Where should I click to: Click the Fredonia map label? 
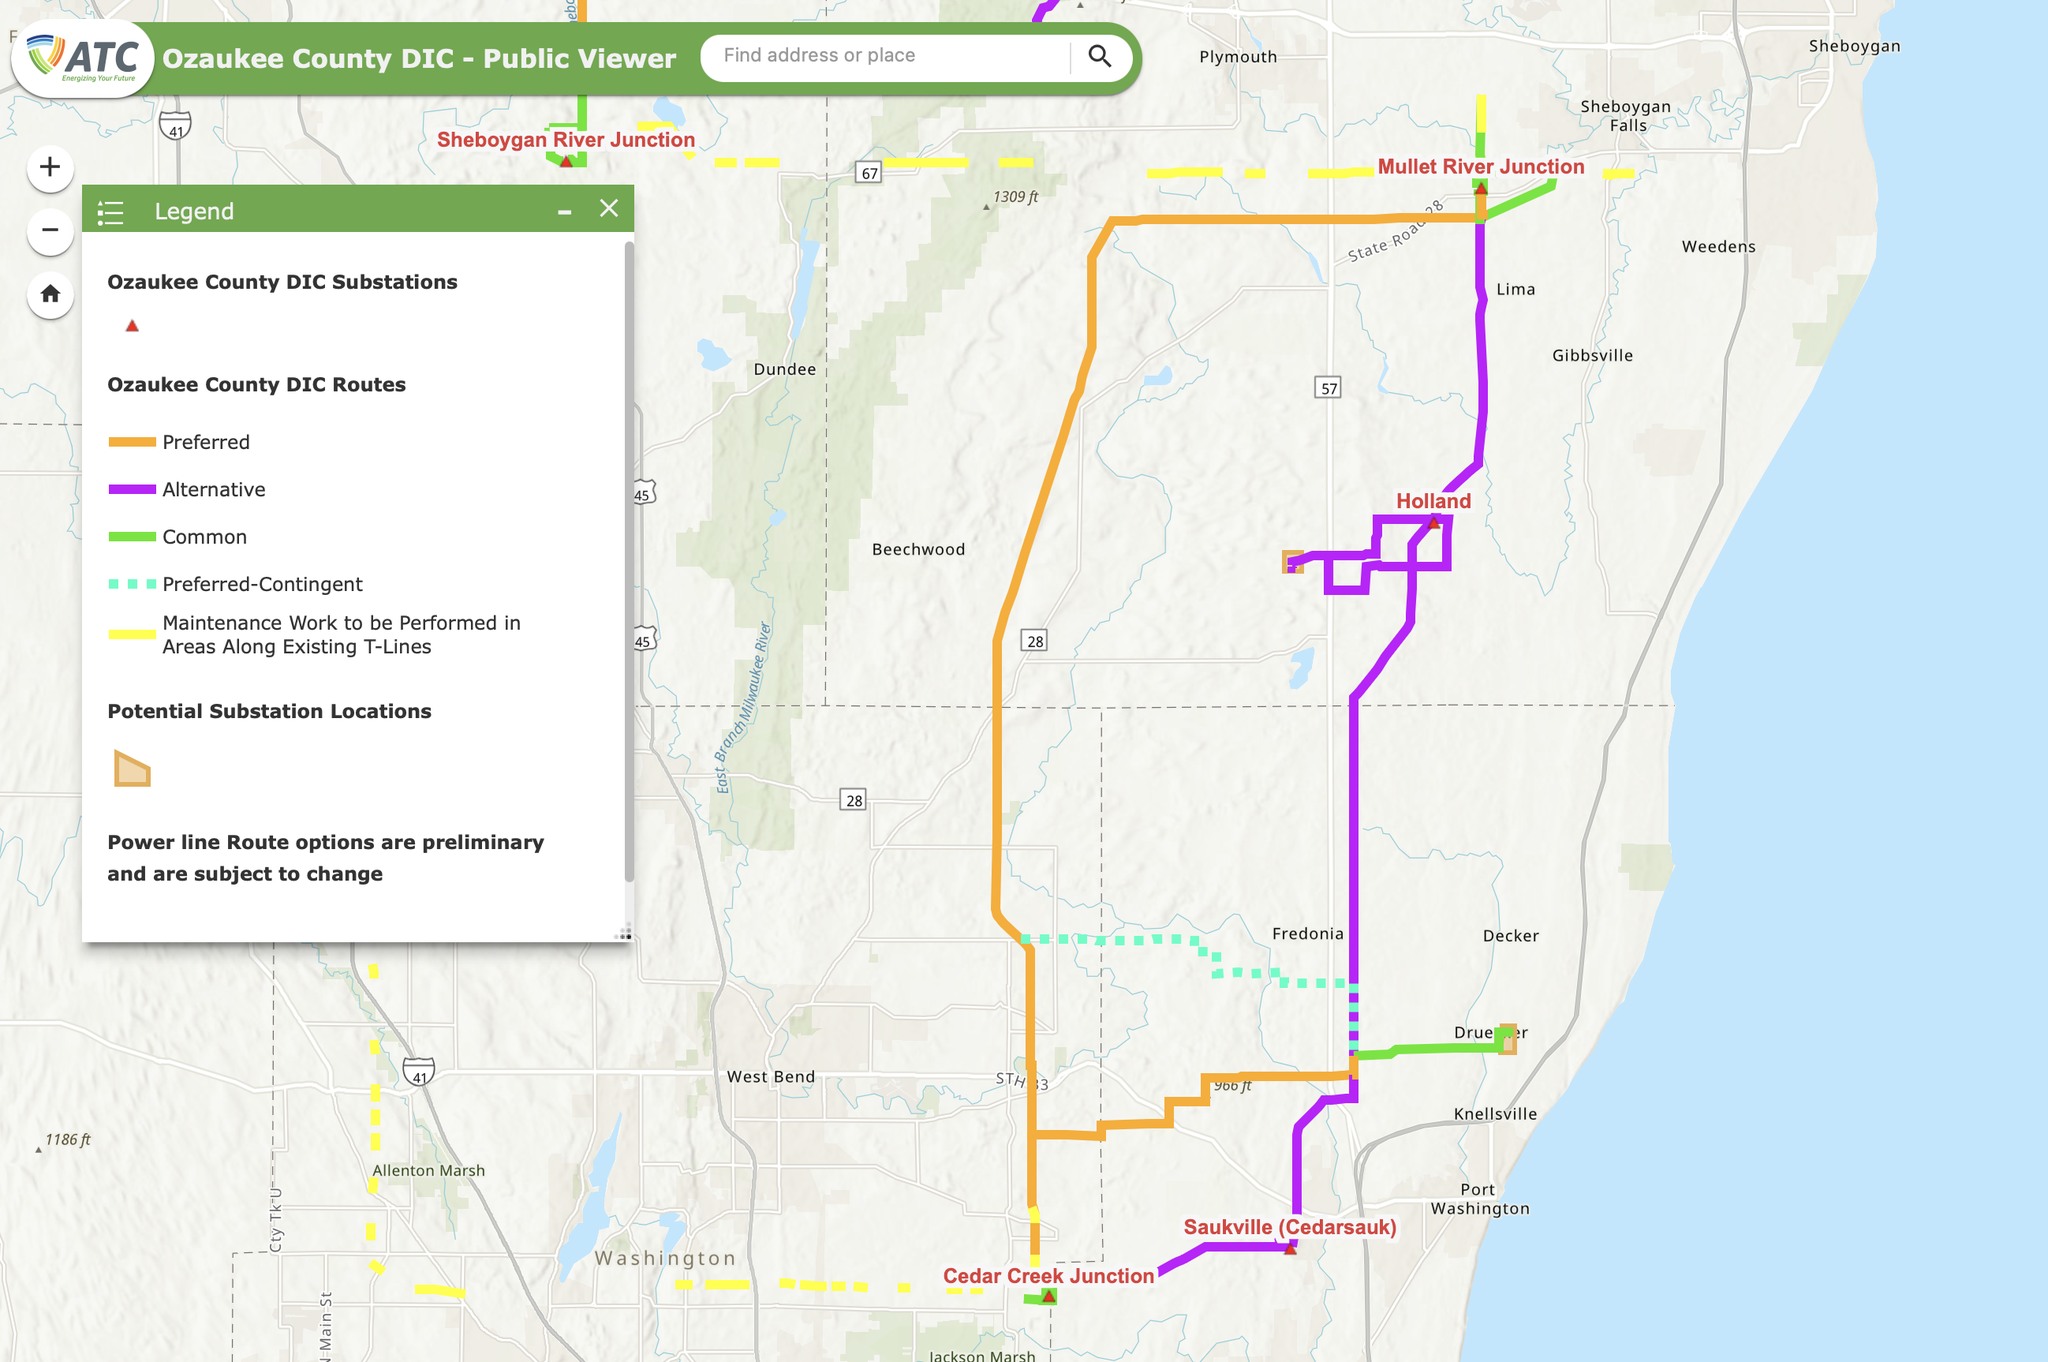coord(1308,934)
